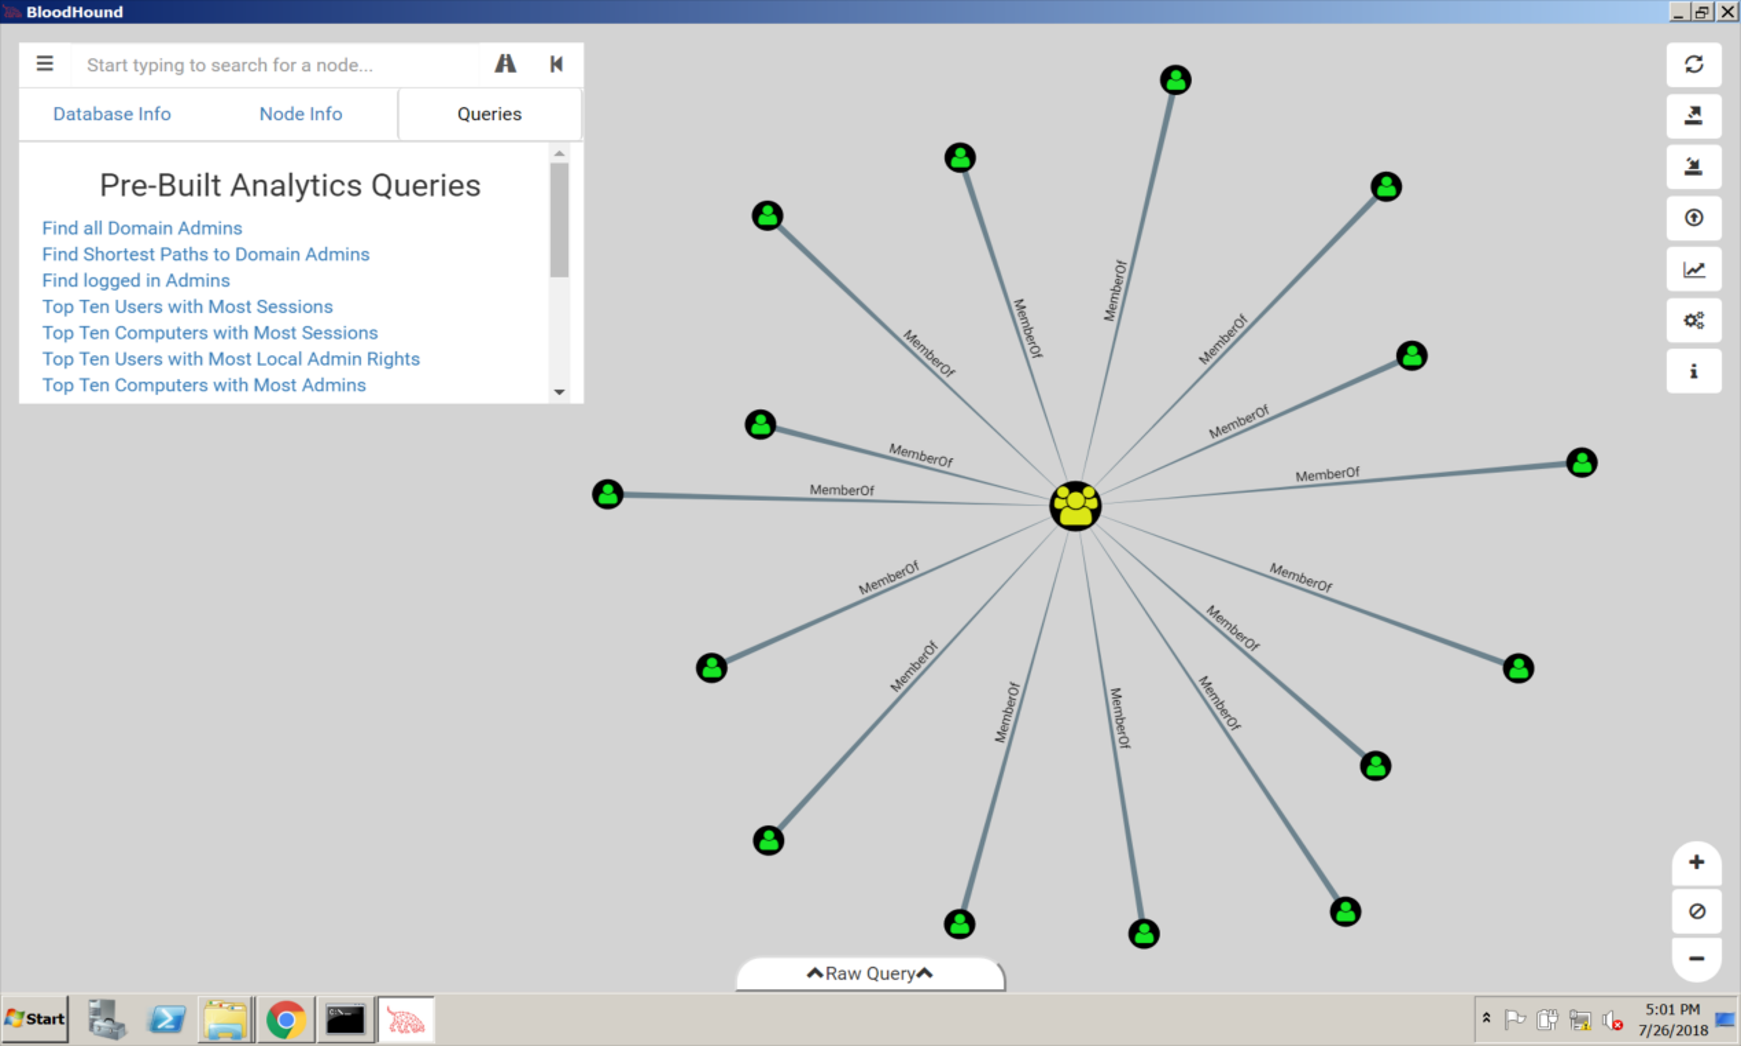Expand the Raw Query panel
This screenshot has width=1741, height=1046.
pos(870,974)
